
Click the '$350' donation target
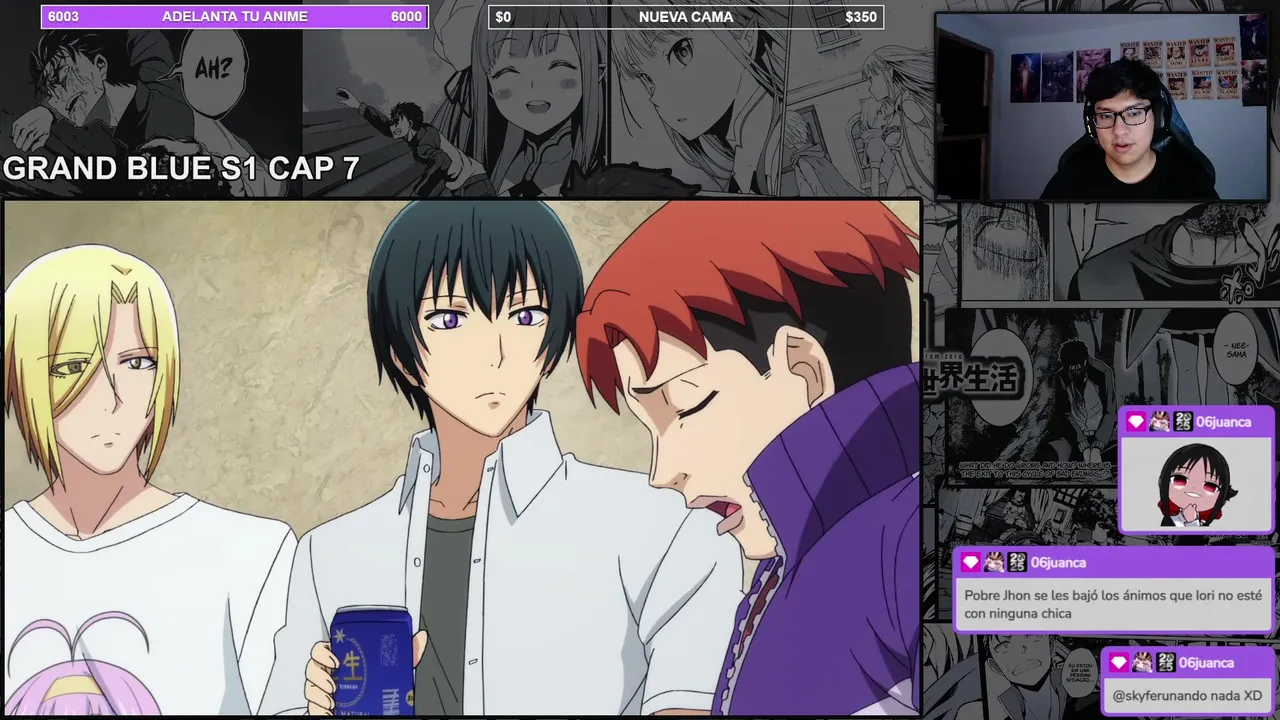point(861,17)
